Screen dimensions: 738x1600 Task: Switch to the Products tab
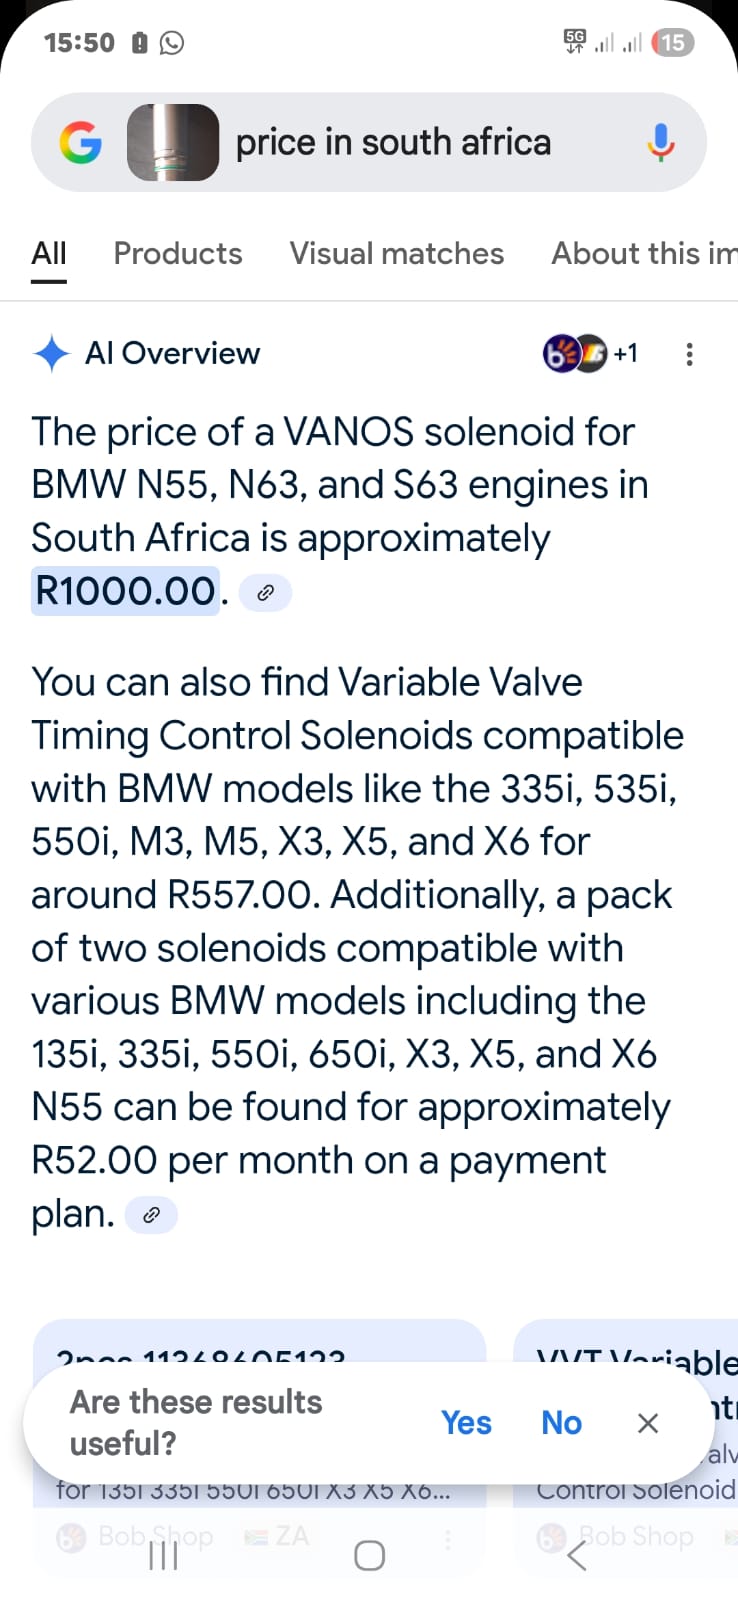[x=178, y=254]
